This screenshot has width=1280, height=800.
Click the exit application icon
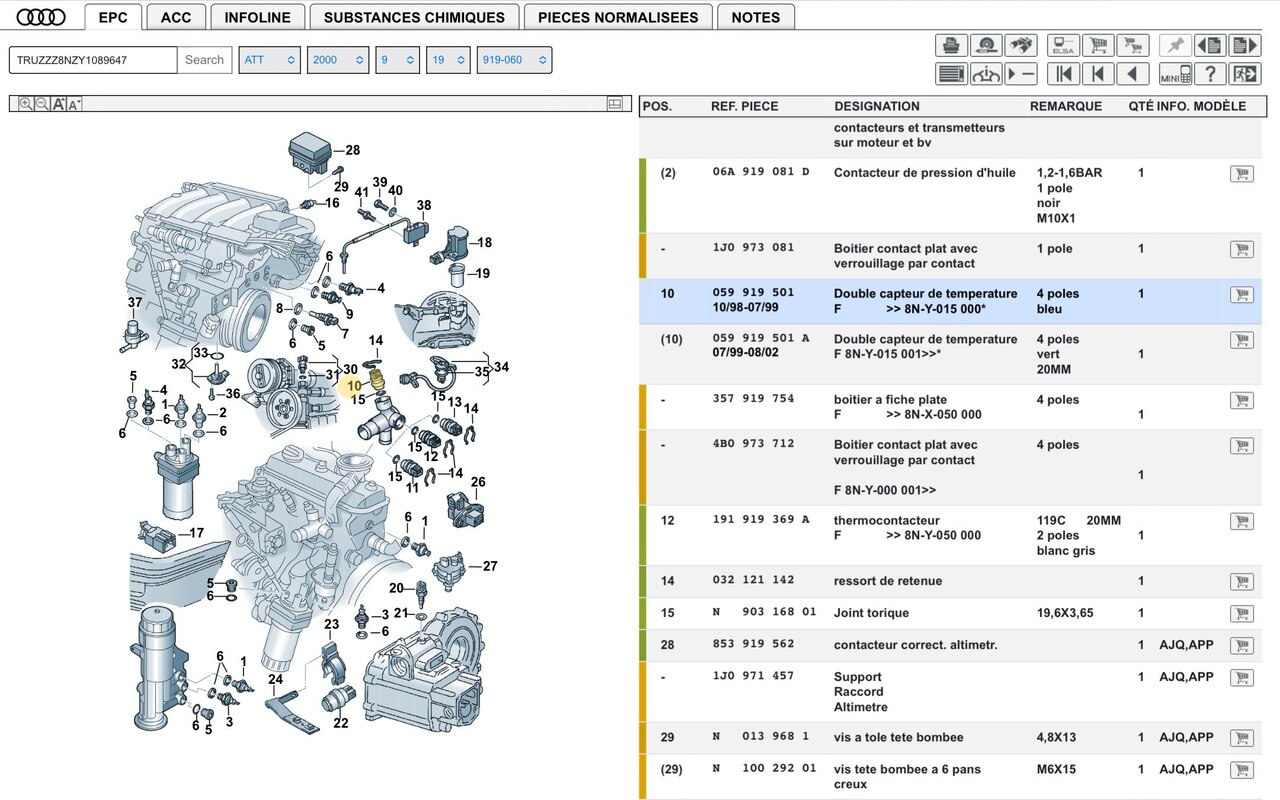(x=1245, y=74)
